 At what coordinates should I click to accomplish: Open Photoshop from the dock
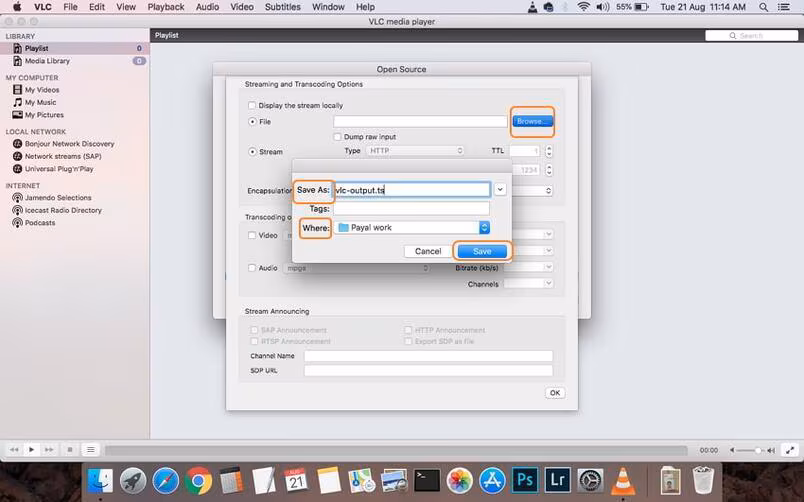(x=525, y=480)
